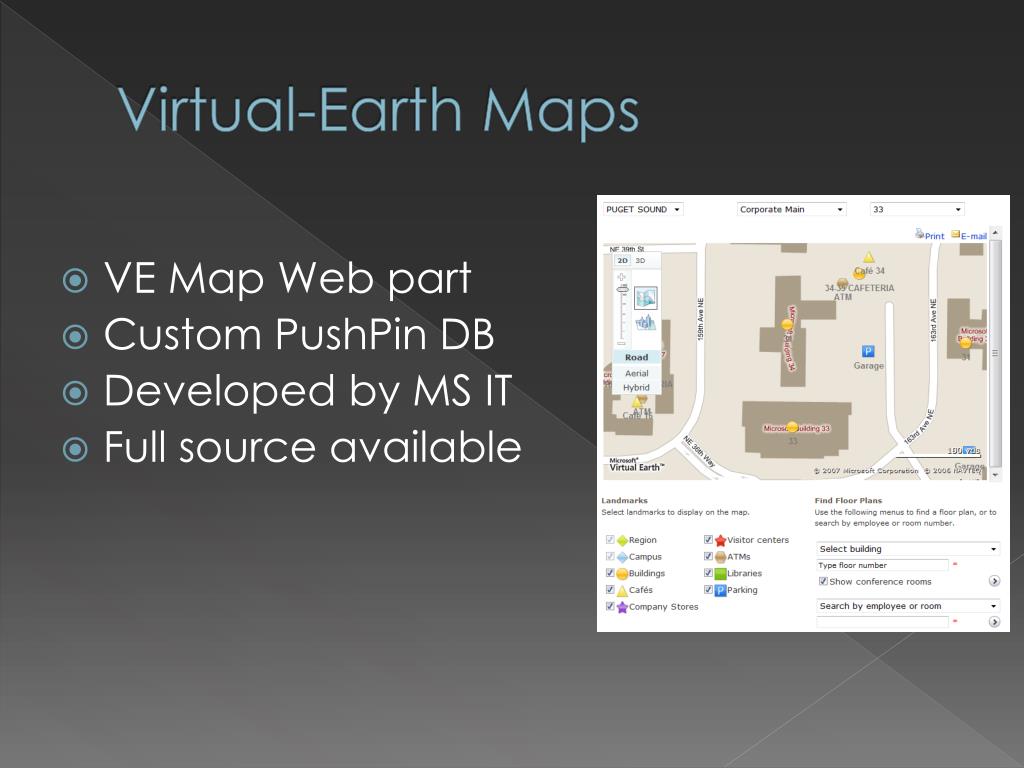The width and height of the screenshot is (1024, 768).
Task: Click the map panel scrollbar up arrow
Action: [995, 232]
